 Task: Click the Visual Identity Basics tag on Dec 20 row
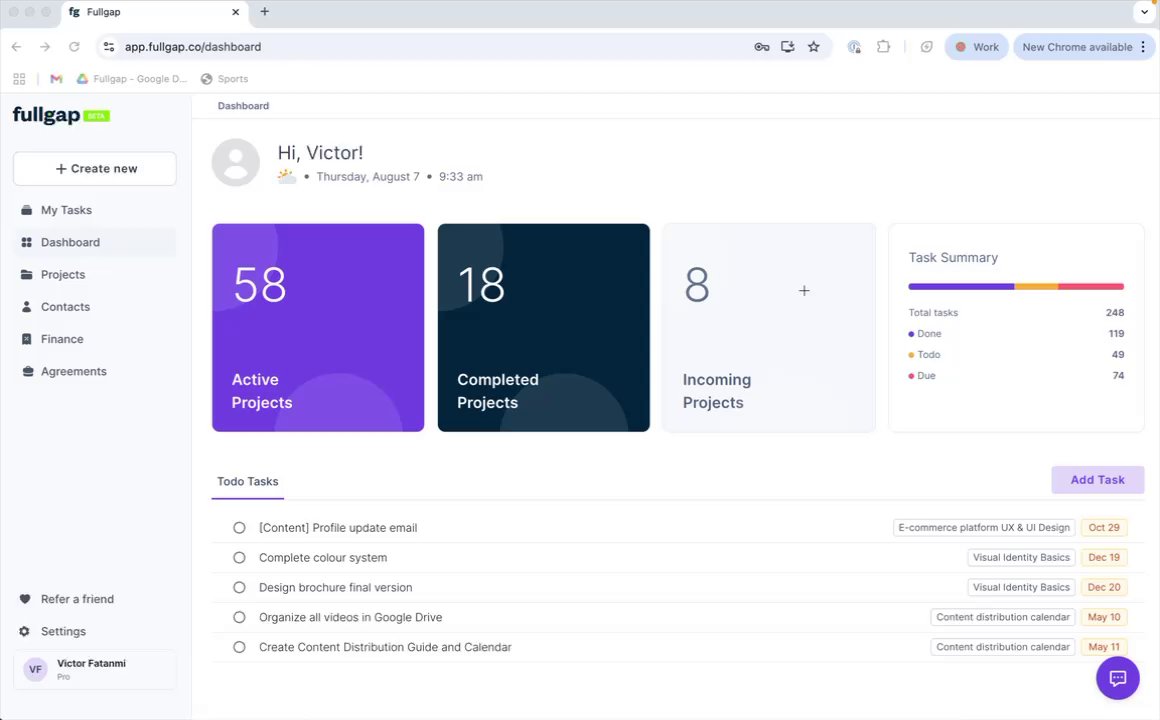(1021, 588)
